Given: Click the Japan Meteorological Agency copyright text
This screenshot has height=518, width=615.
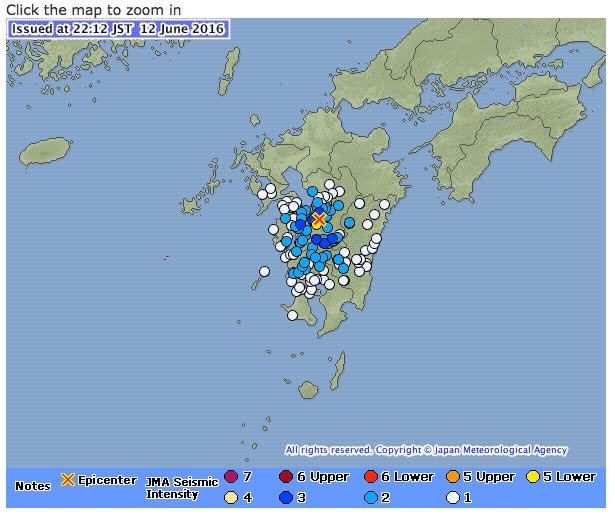Looking at the screenshot, I should click(426, 450).
